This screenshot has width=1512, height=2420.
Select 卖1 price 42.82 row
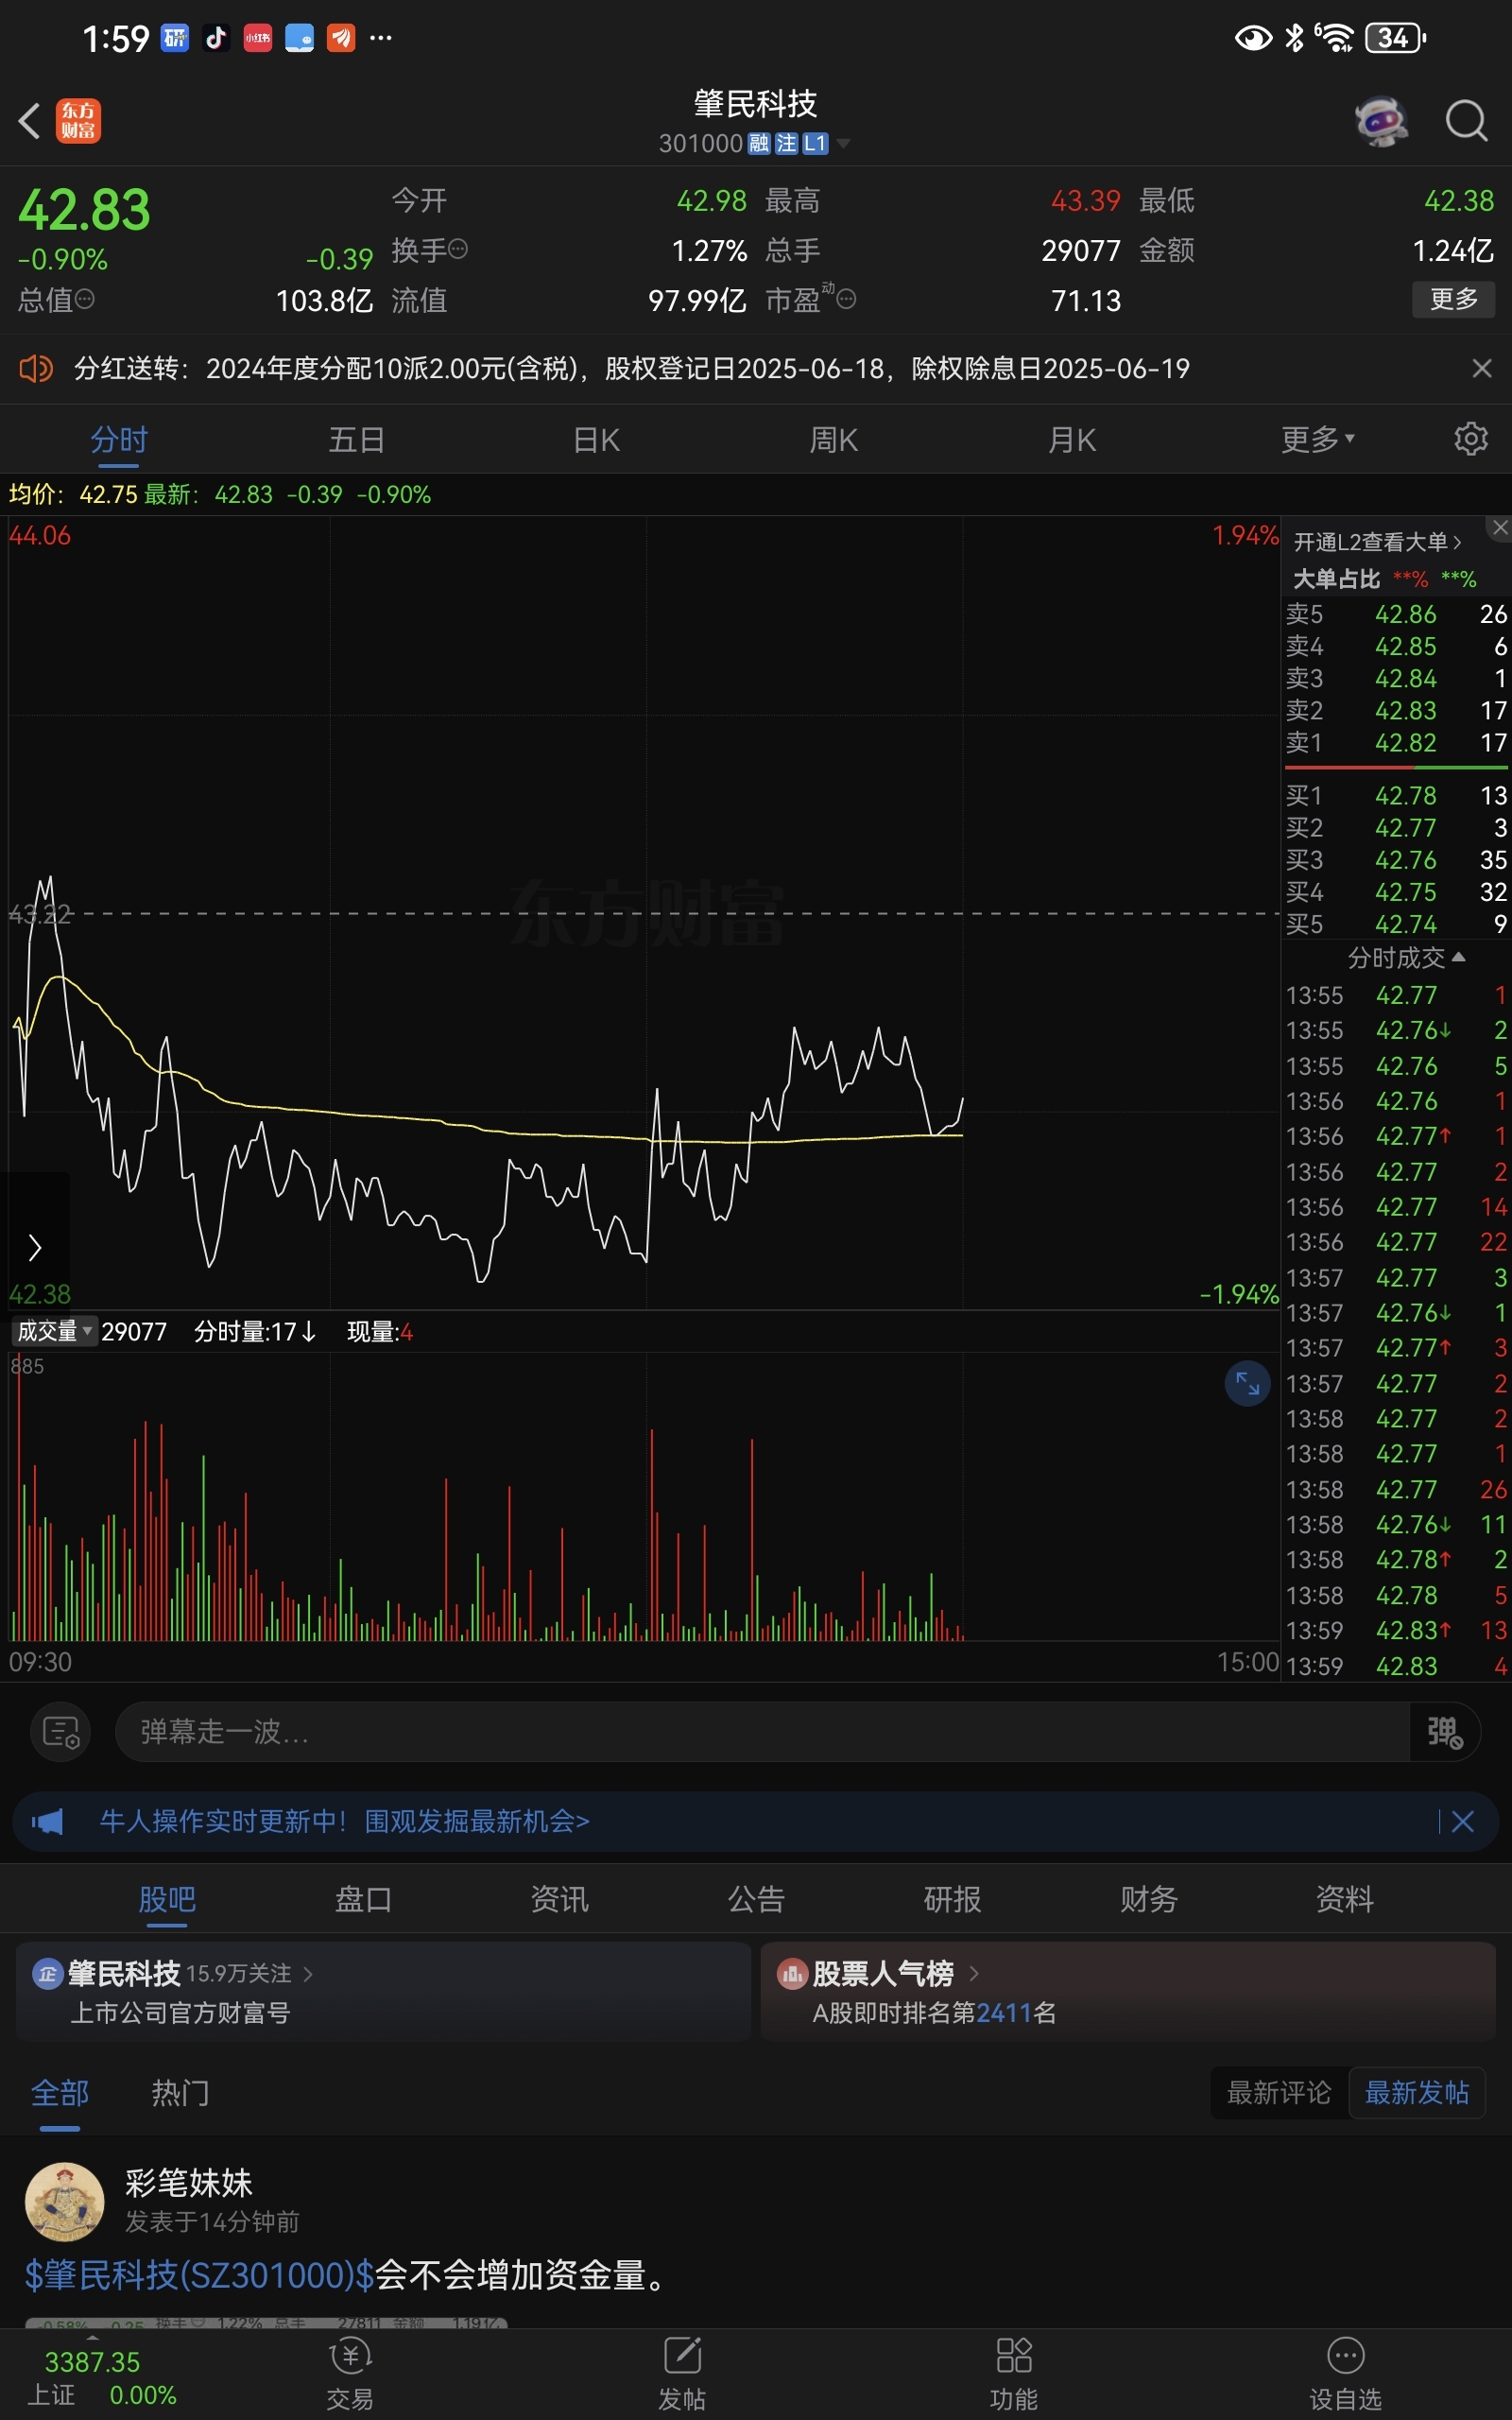tap(1396, 743)
